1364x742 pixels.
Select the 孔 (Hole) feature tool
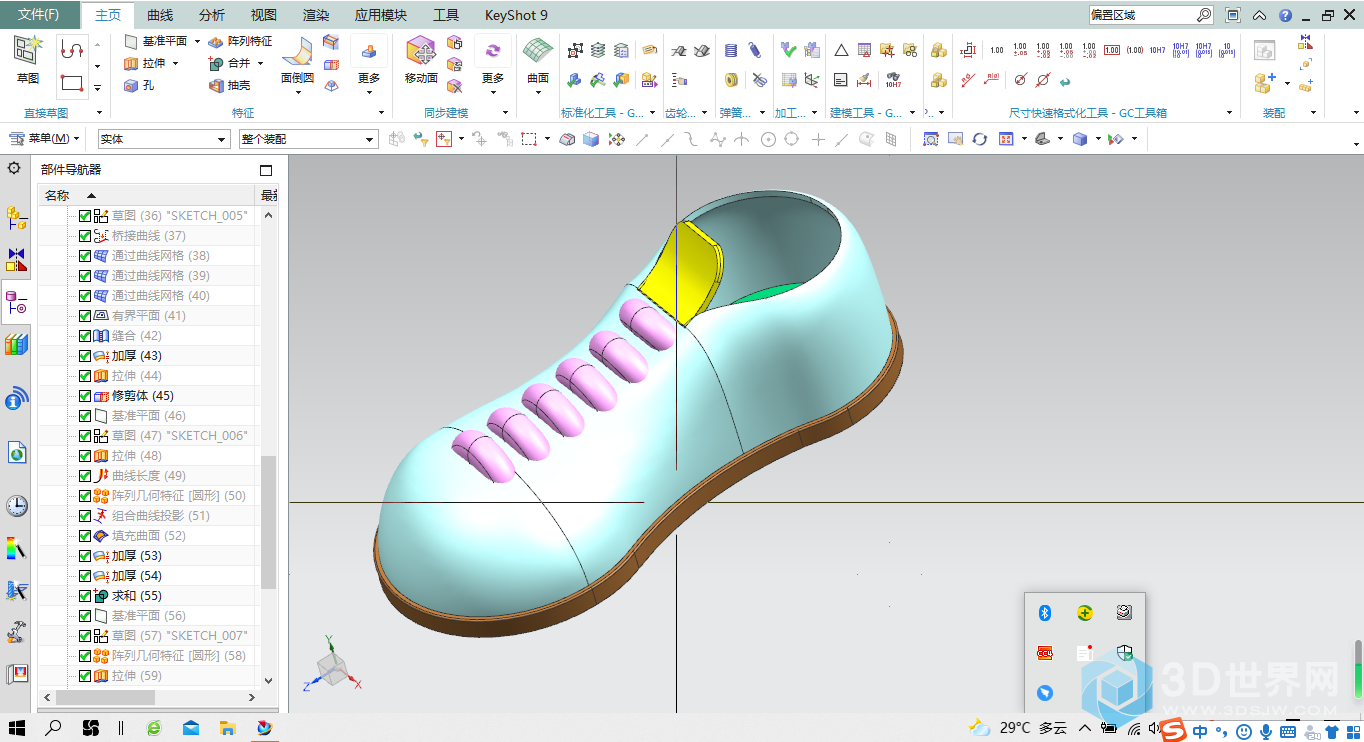(140, 86)
